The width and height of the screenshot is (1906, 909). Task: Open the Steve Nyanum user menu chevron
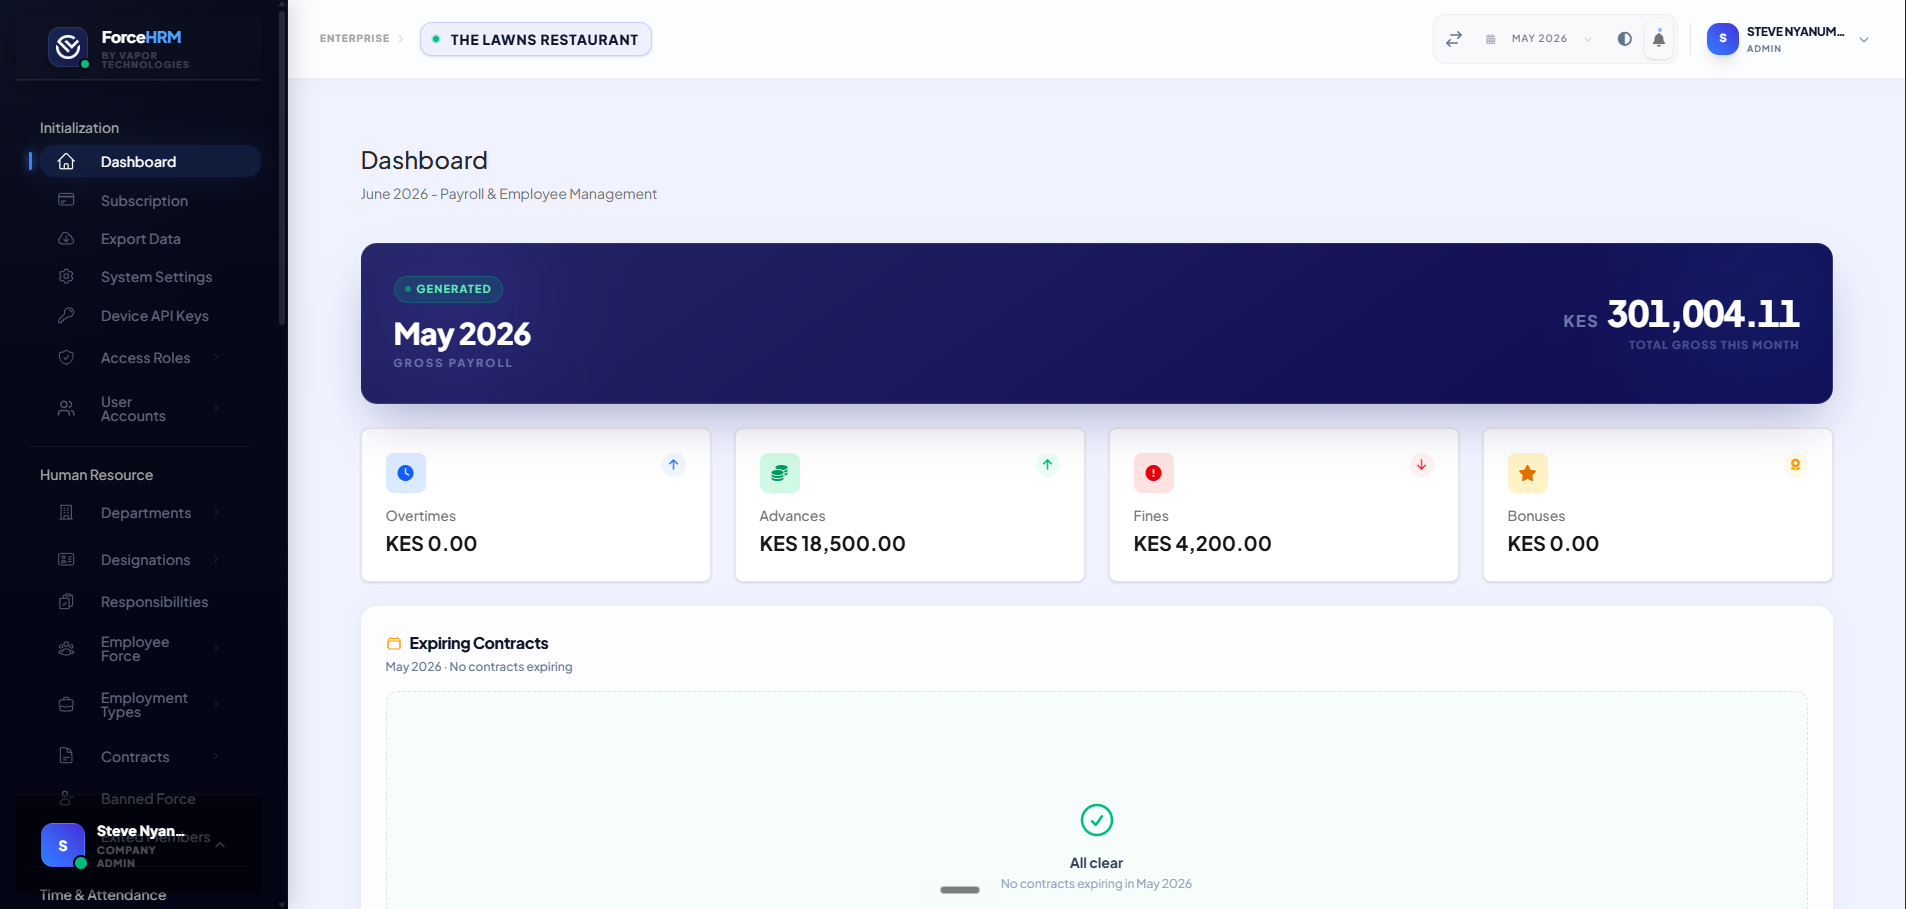tap(1864, 40)
